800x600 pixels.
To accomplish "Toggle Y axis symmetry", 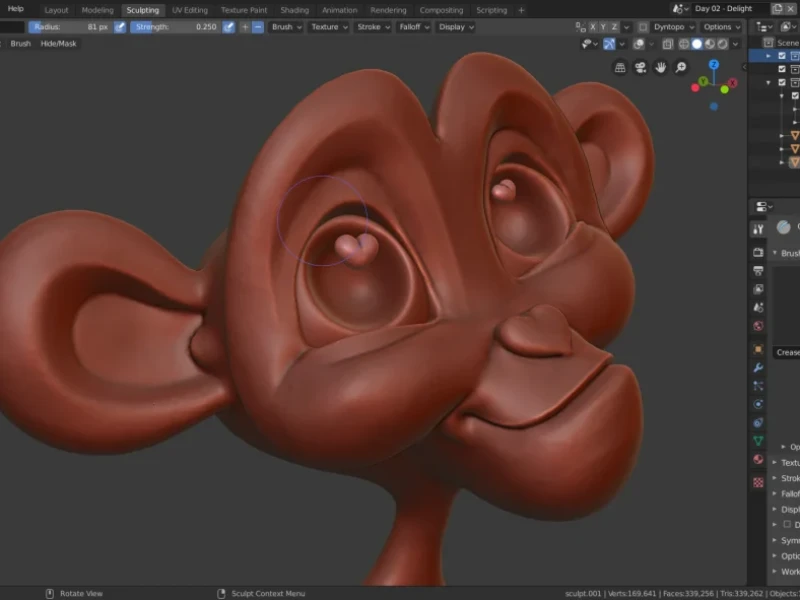I will [604, 27].
